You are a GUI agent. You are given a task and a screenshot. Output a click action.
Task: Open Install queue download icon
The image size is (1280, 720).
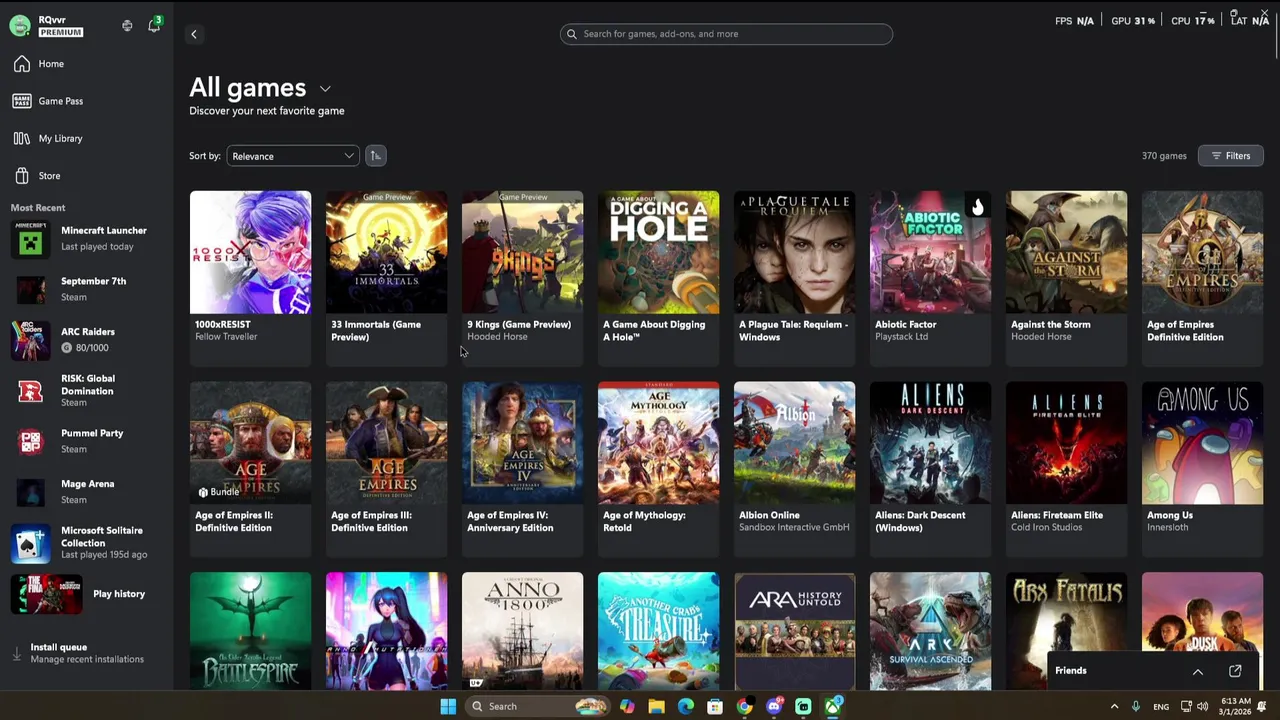(17, 653)
